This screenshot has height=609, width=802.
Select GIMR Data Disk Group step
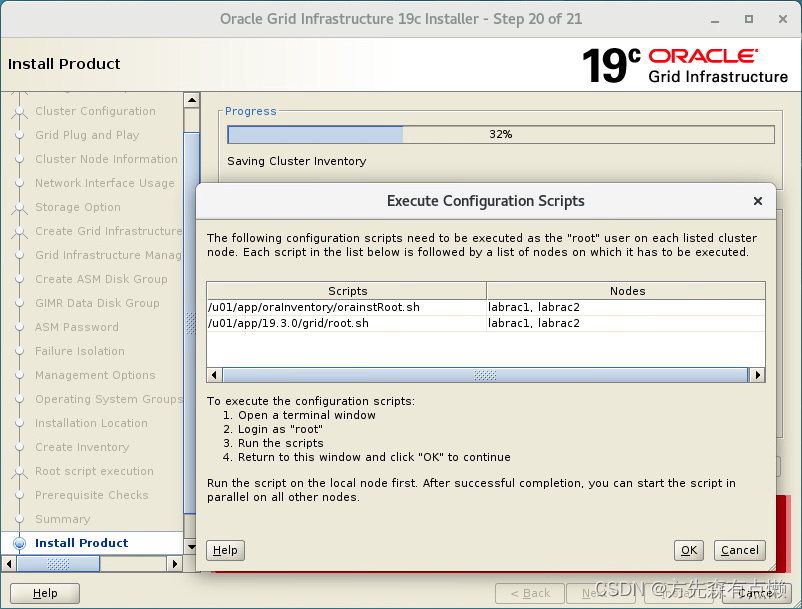[x=97, y=303]
